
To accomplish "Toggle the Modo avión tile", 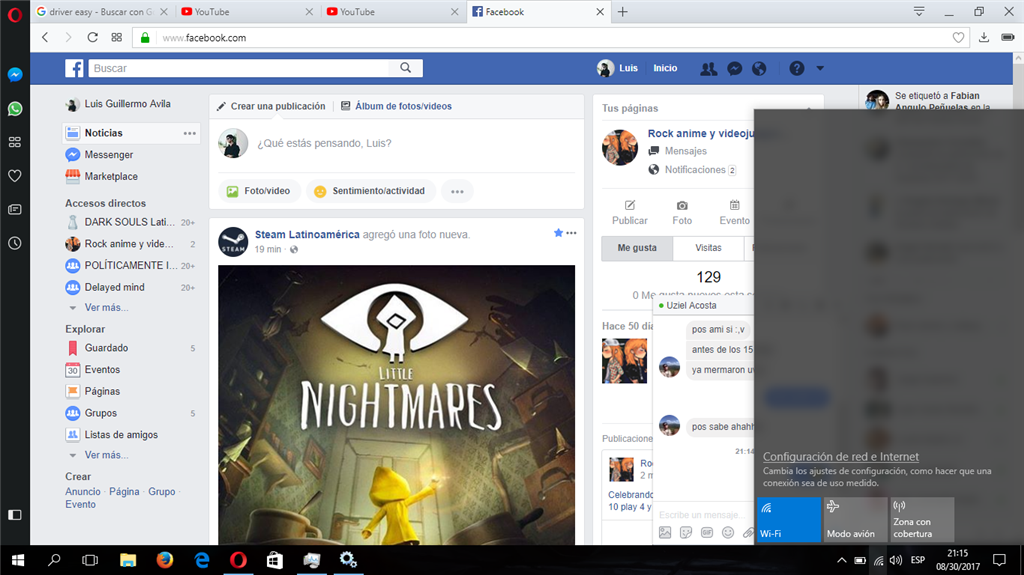I will (x=856, y=520).
